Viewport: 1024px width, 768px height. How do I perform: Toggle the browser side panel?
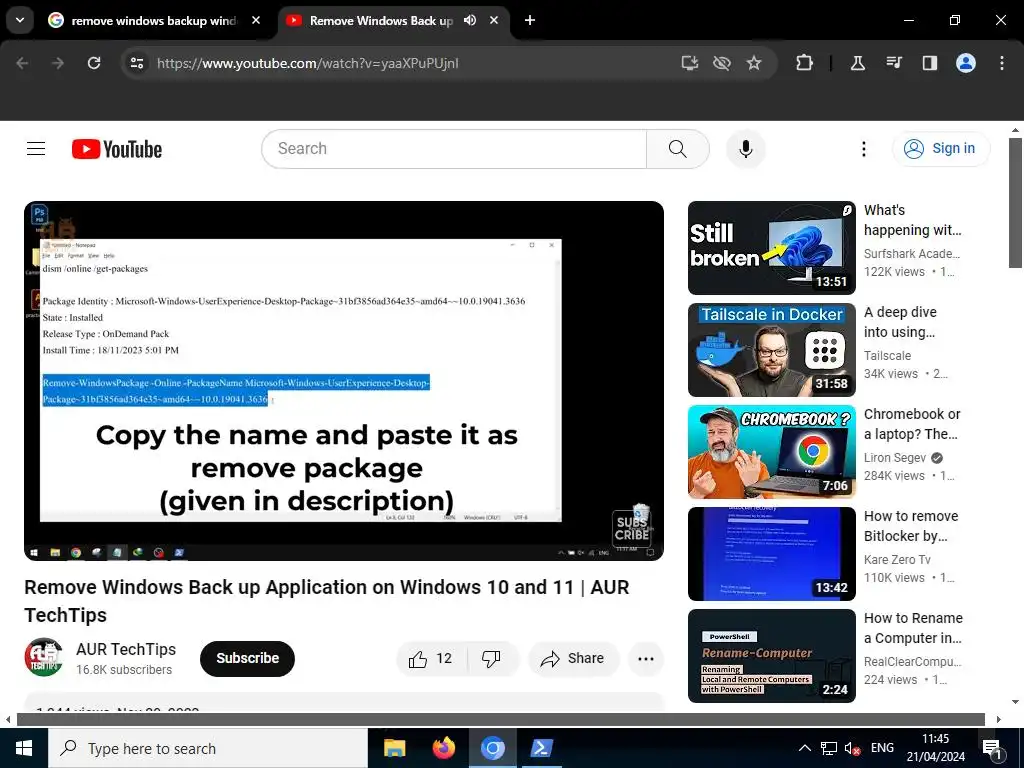click(930, 63)
